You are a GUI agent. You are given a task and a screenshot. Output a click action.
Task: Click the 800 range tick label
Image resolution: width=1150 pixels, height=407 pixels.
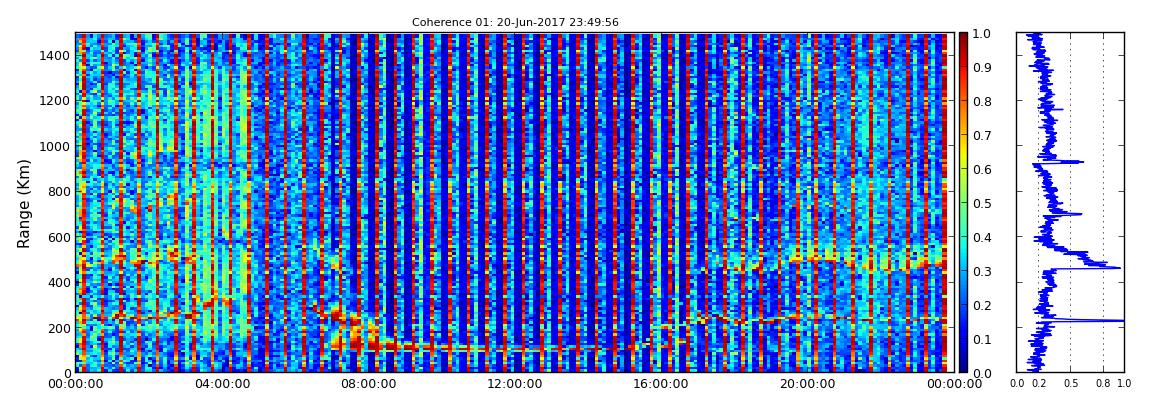click(x=58, y=191)
